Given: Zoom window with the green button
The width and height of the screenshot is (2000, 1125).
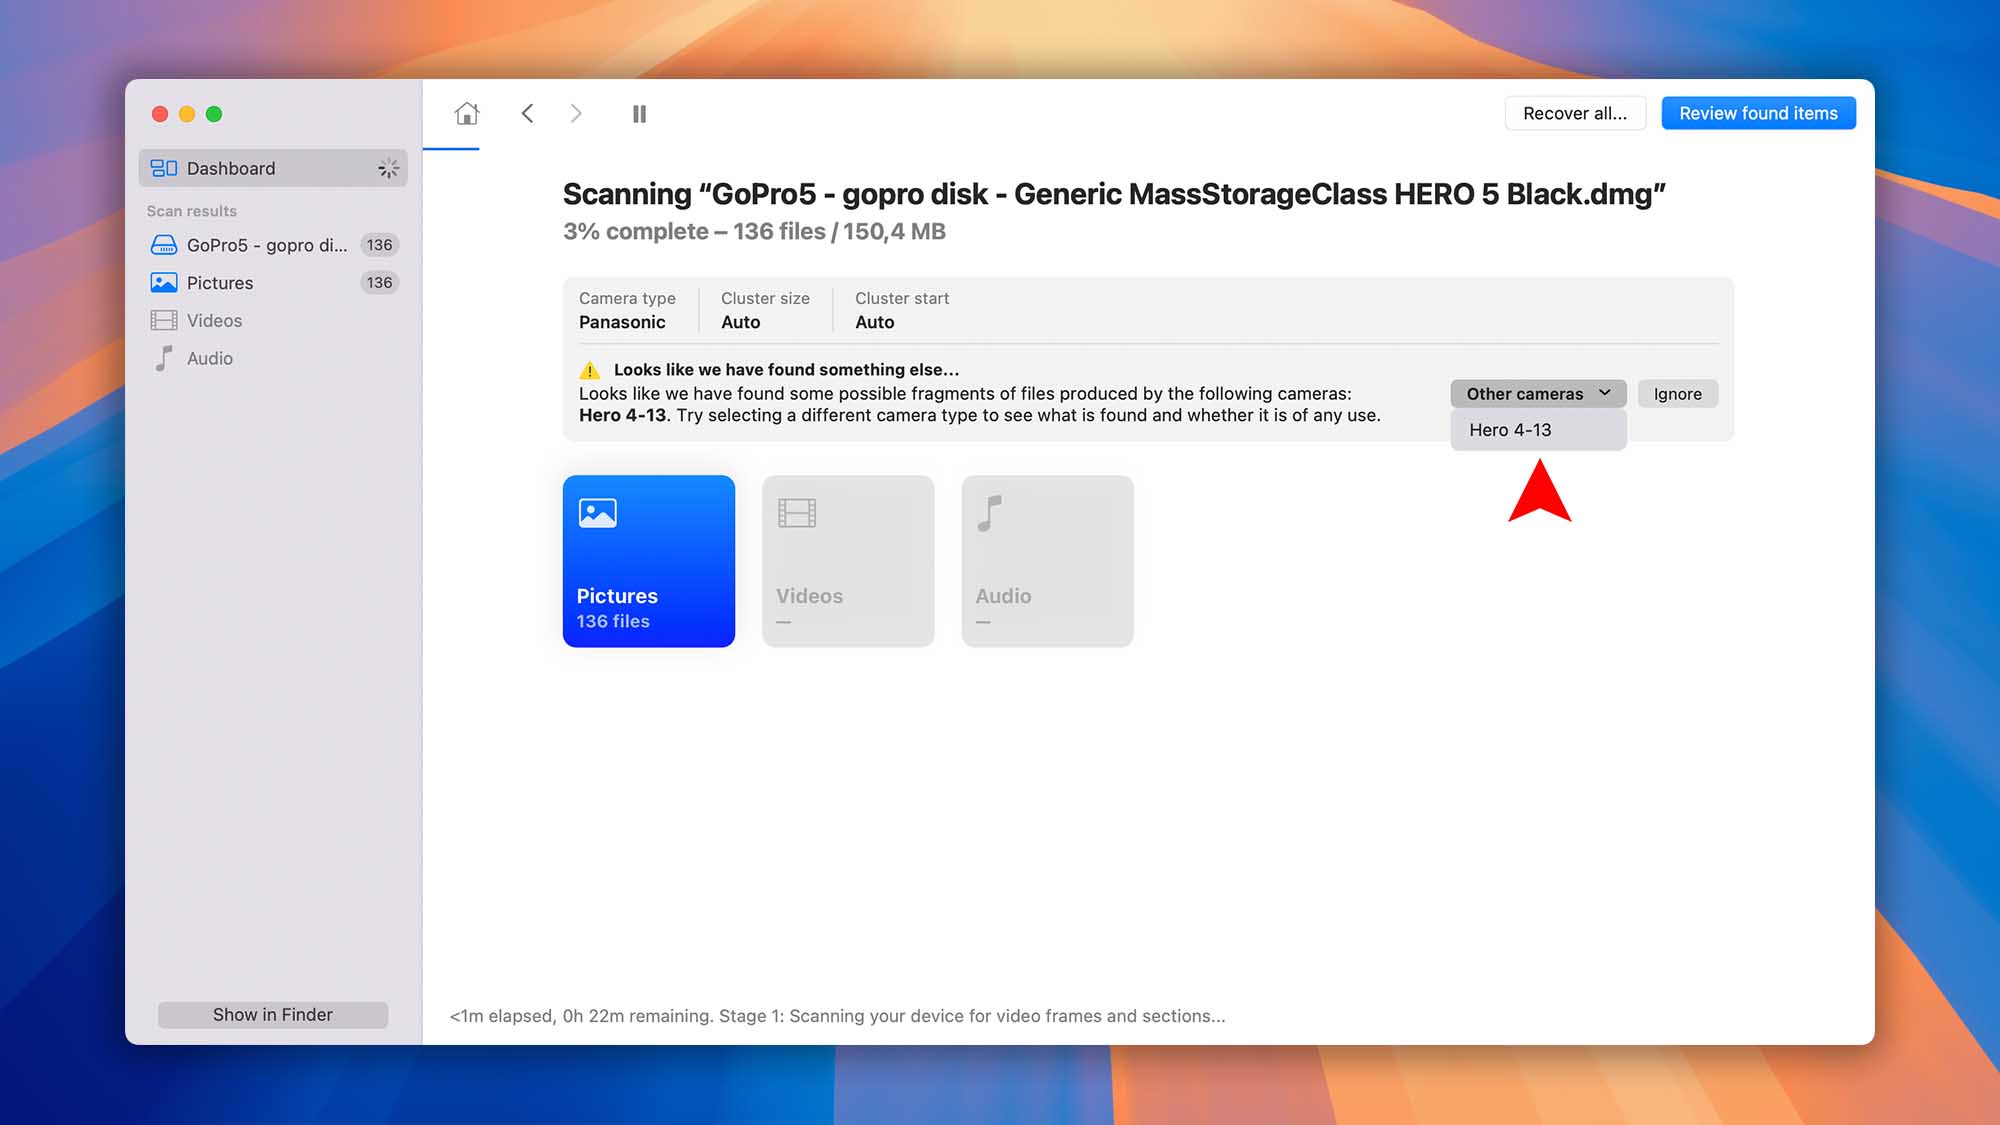Looking at the screenshot, I should [214, 114].
